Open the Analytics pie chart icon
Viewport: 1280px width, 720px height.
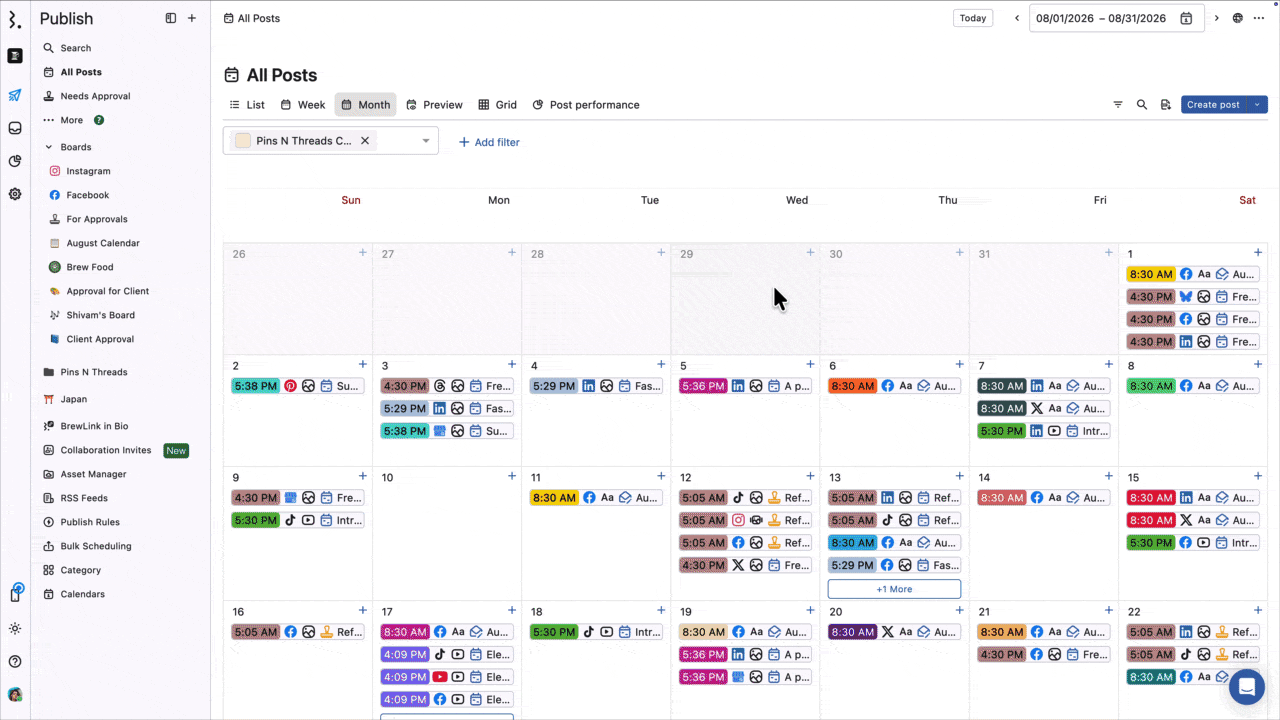point(15,161)
